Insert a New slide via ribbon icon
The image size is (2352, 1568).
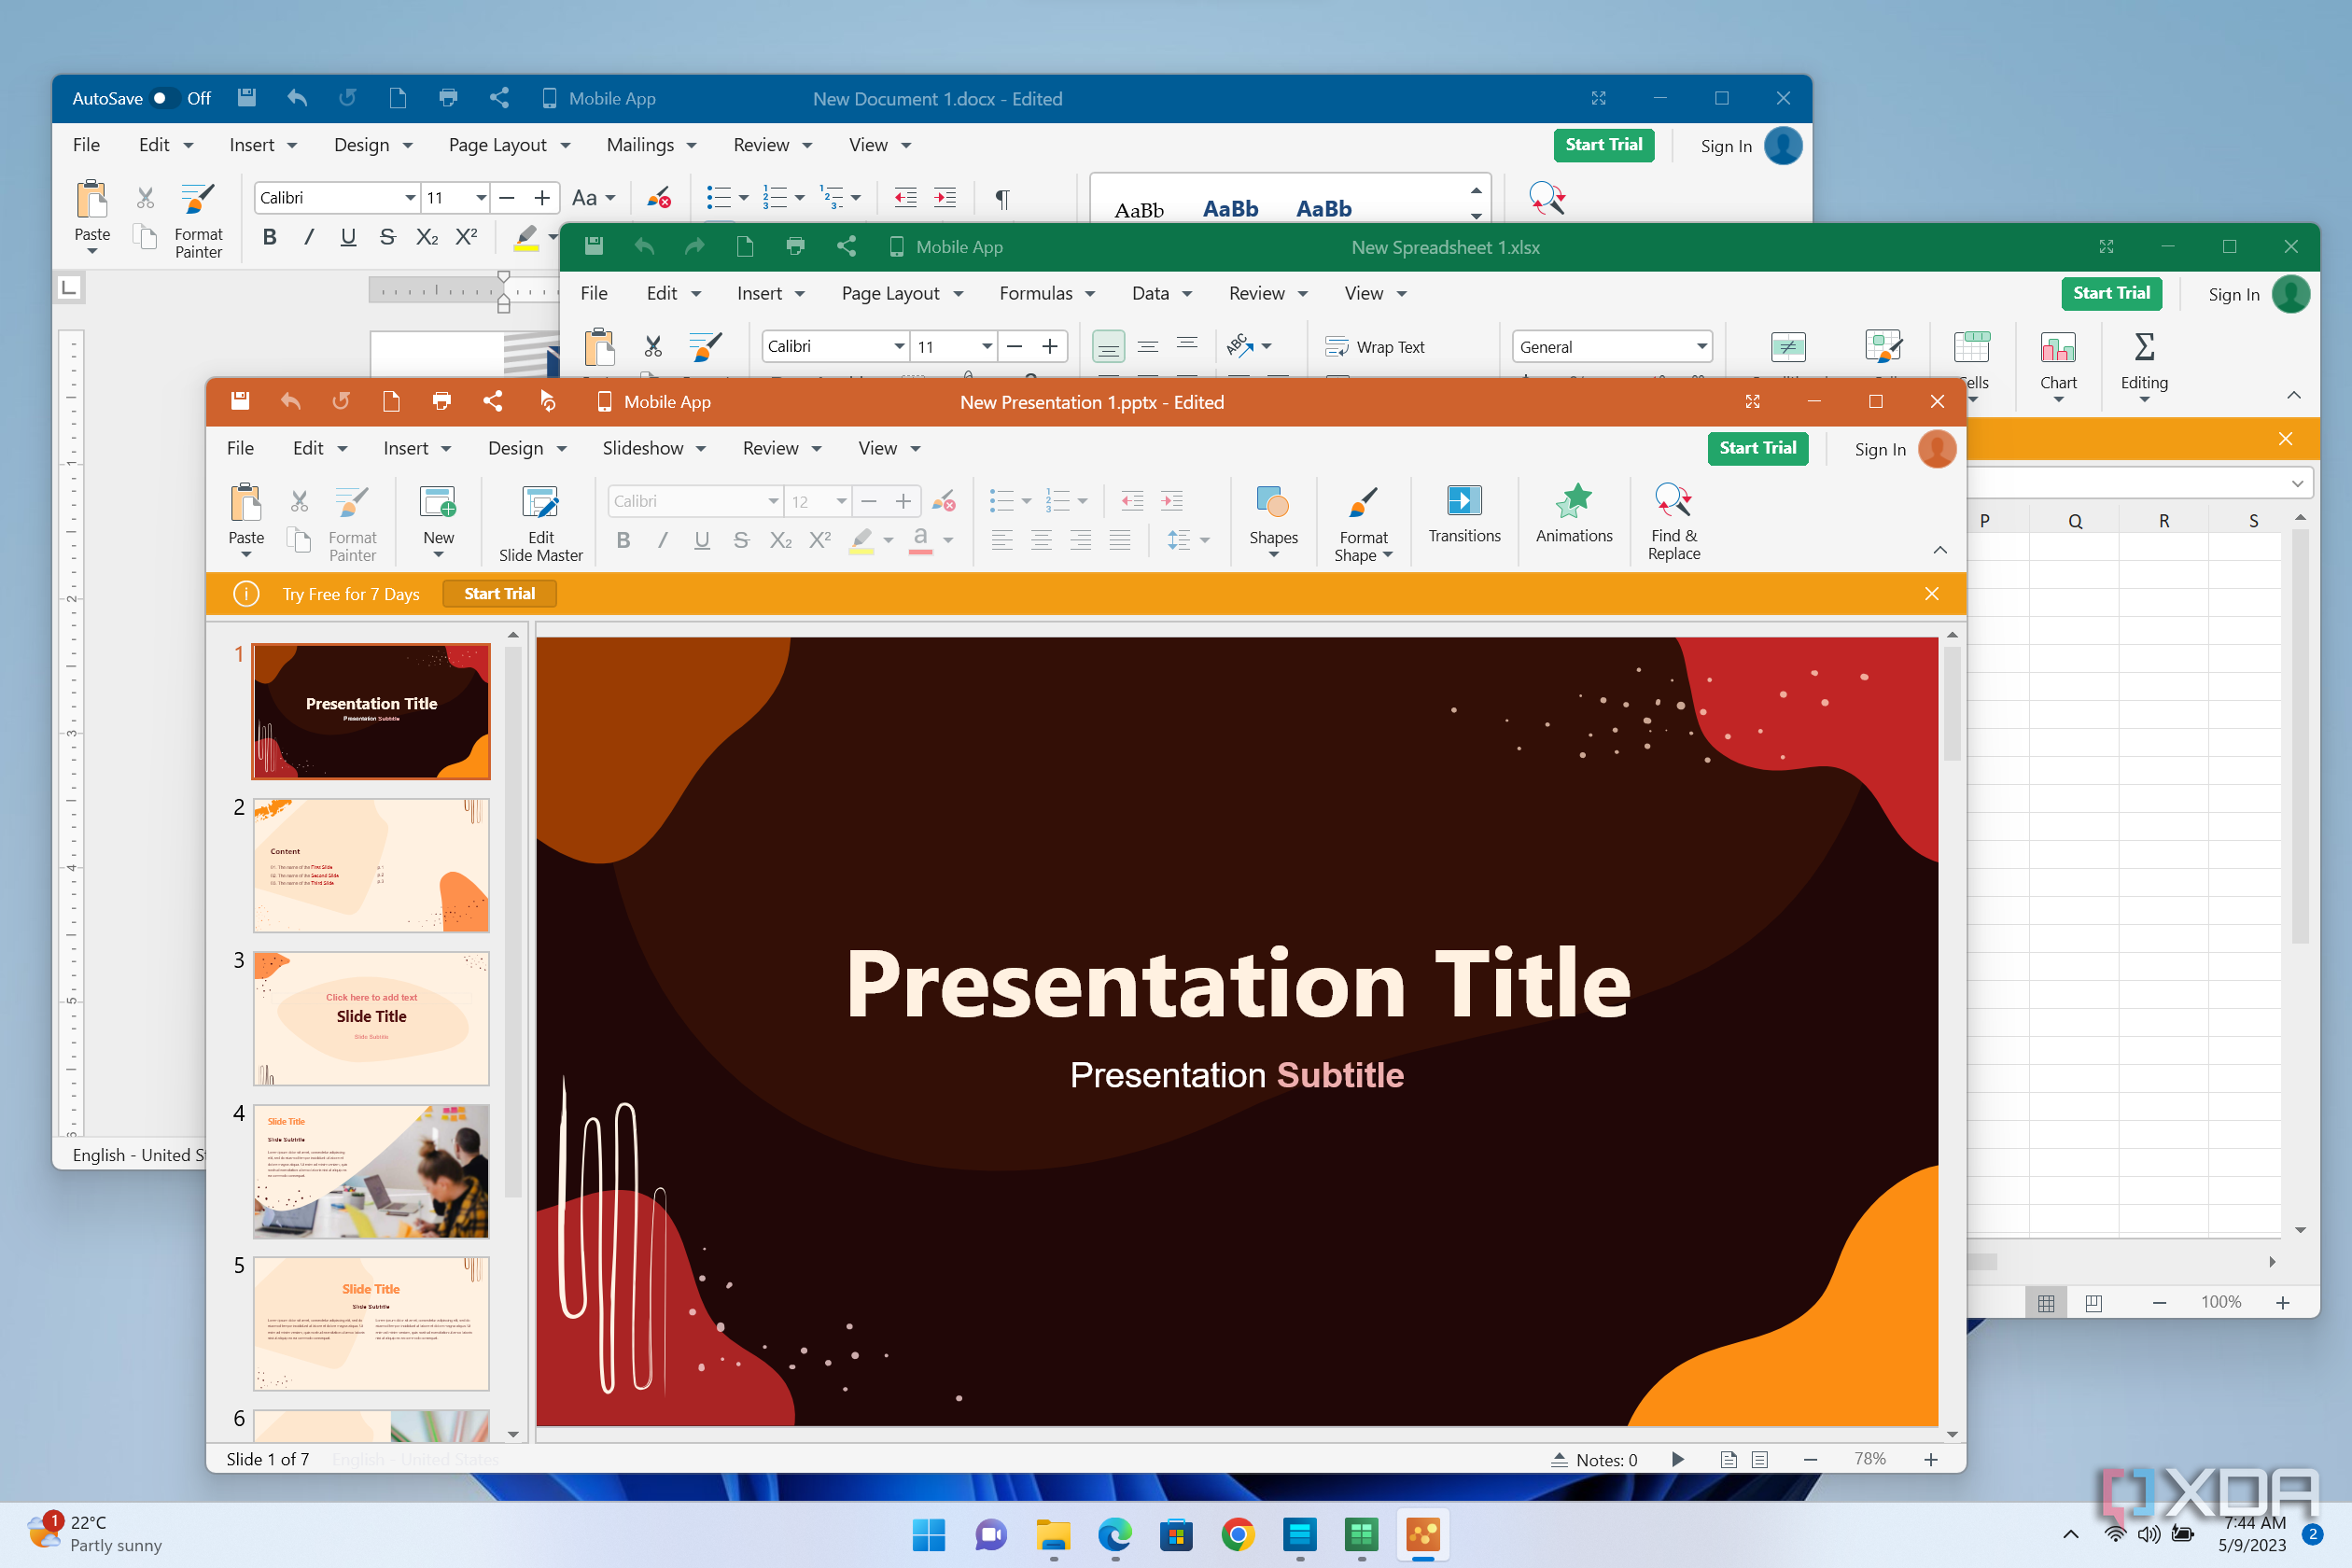click(x=438, y=502)
